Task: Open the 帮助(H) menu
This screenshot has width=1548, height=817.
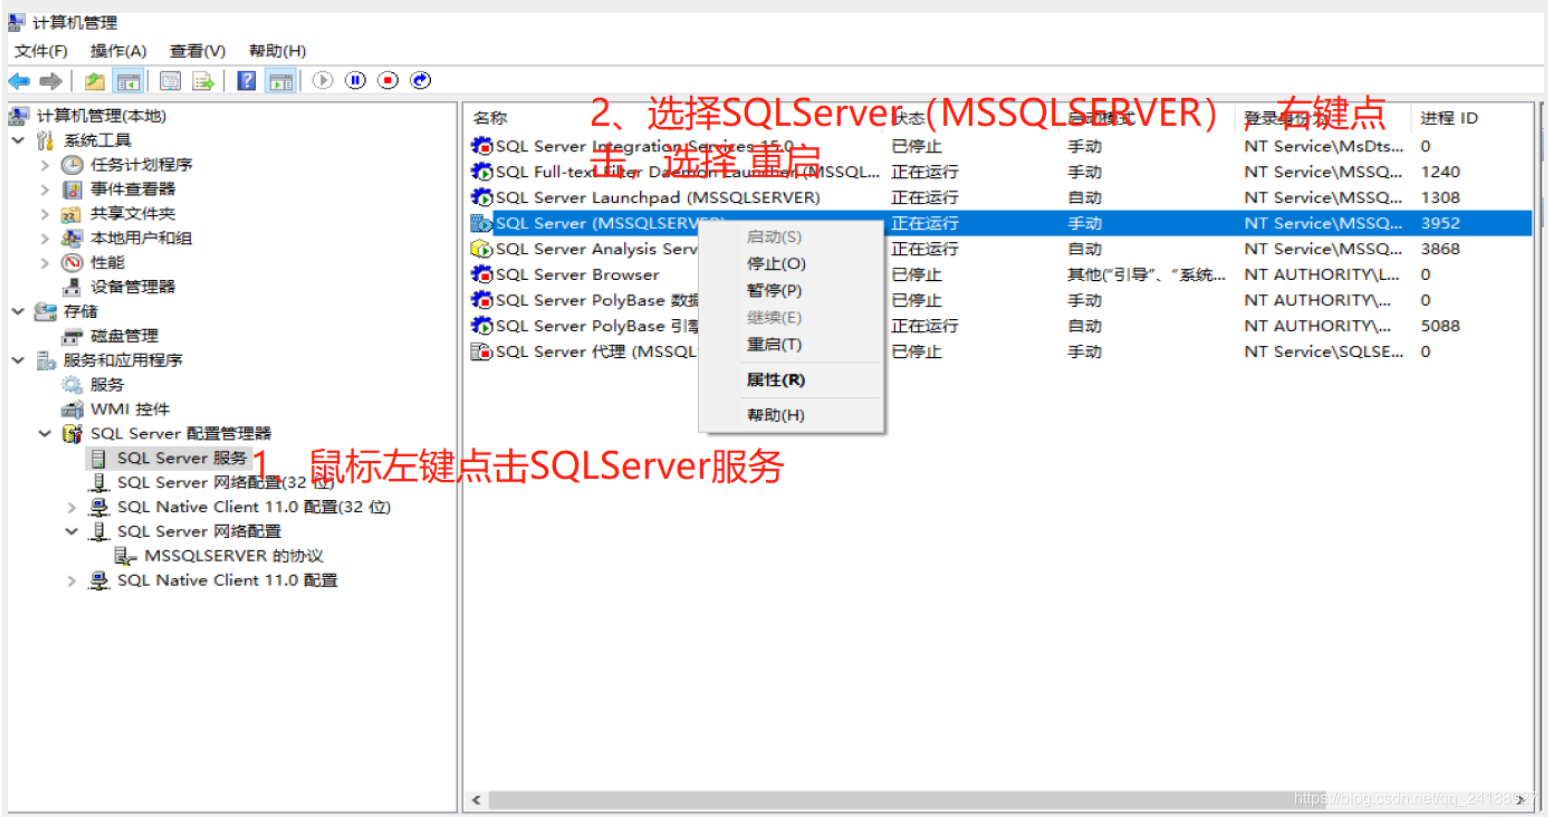Action: pyautogui.click(x=277, y=51)
